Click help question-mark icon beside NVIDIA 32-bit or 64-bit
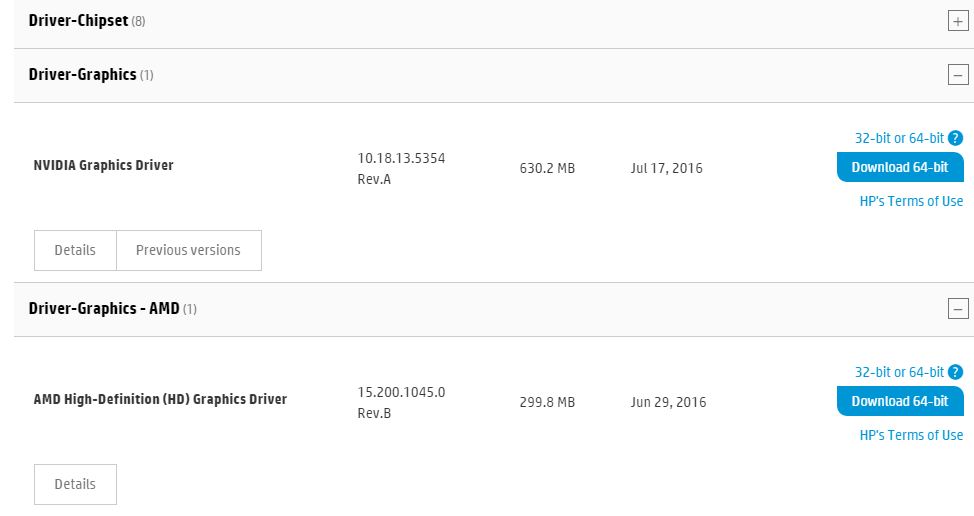The image size is (974, 516). (x=955, y=138)
